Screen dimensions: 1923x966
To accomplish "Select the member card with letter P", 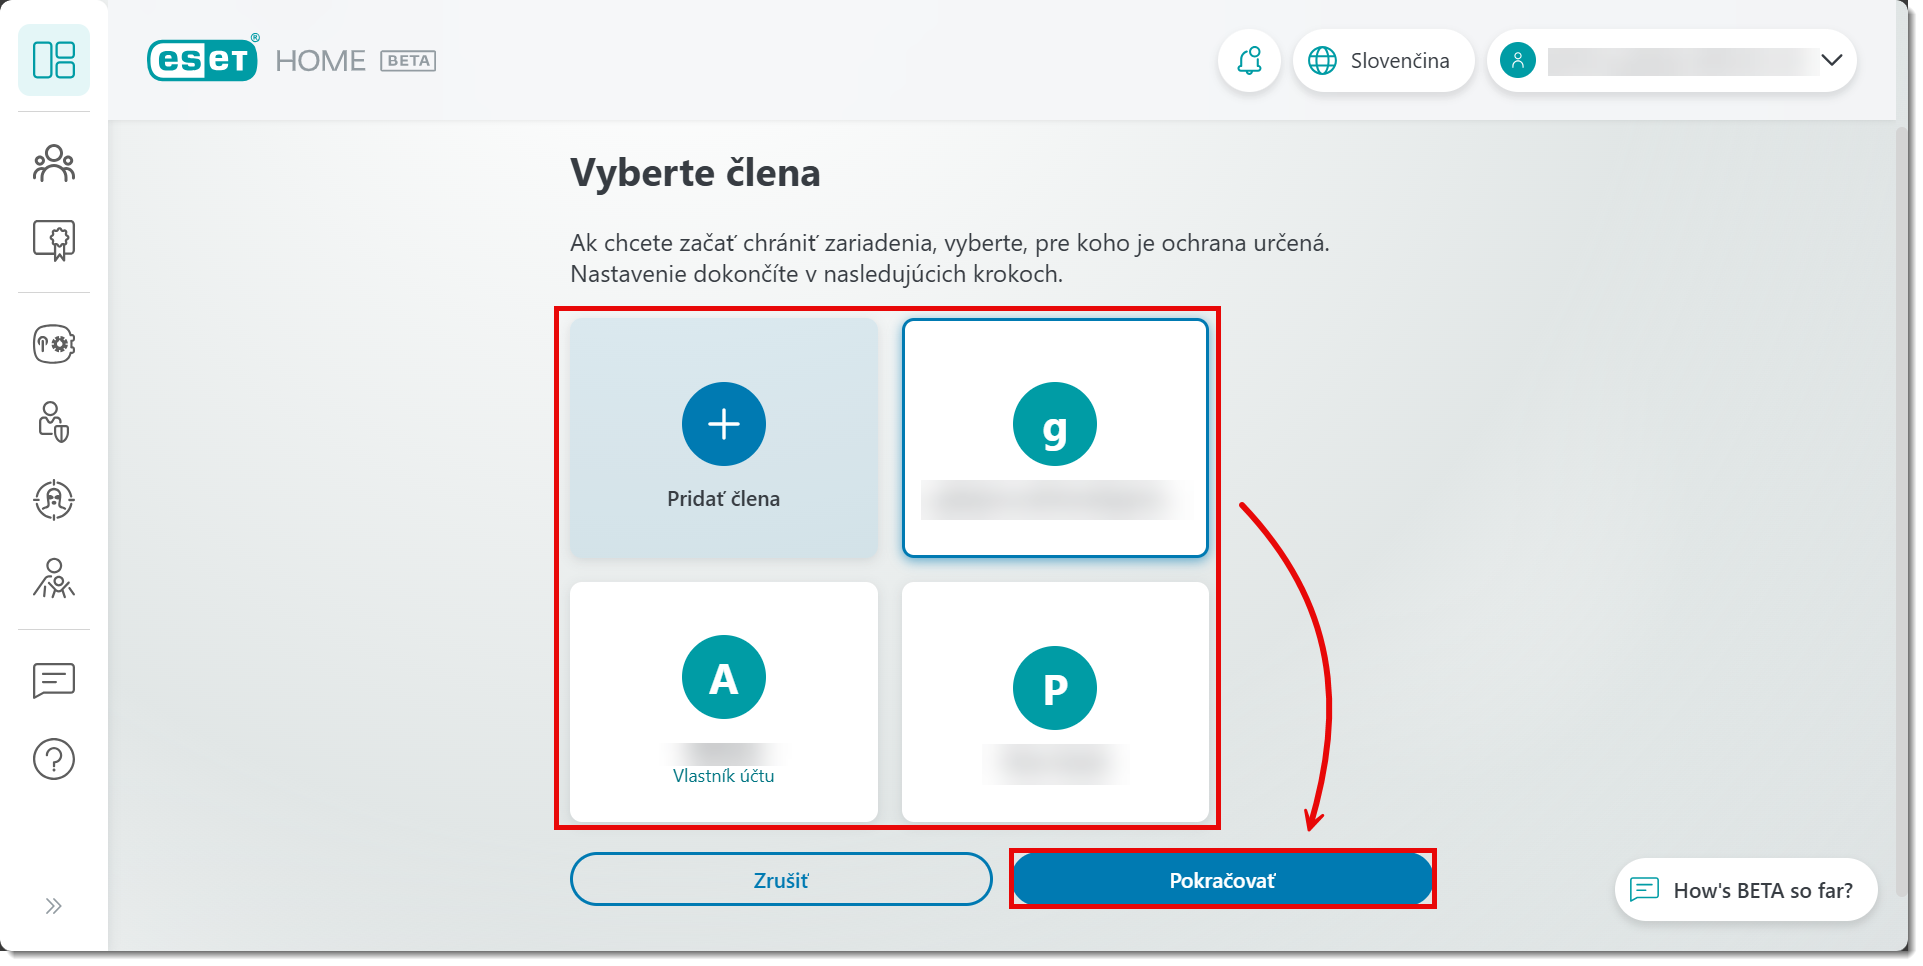I will tap(1055, 702).
